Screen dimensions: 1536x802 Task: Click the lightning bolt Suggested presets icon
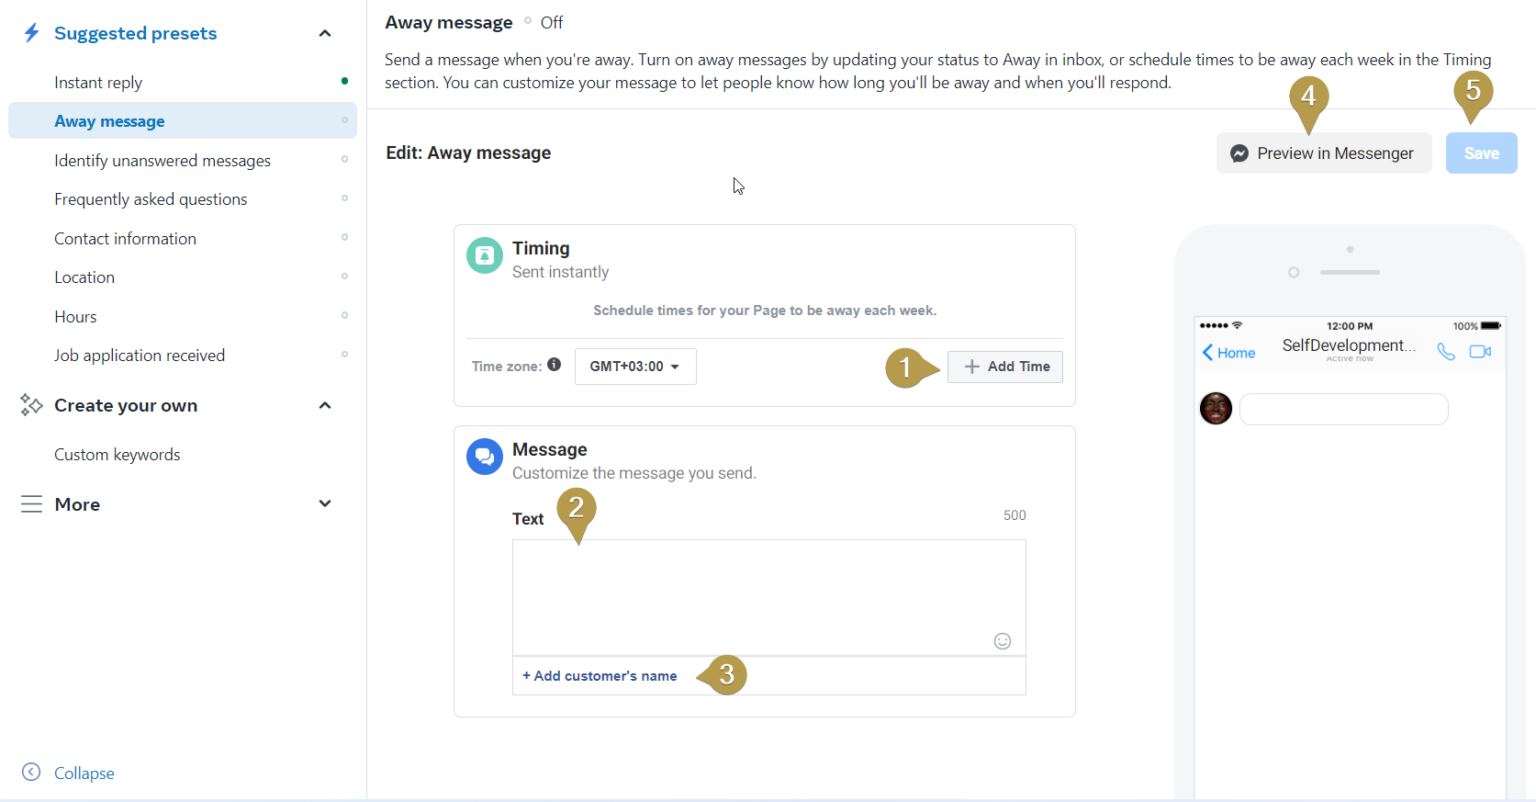pos(32,33)
